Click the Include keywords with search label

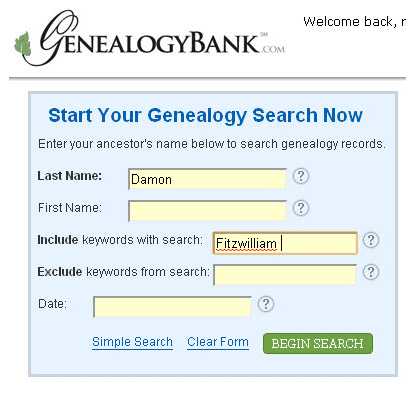click(120, 240)
